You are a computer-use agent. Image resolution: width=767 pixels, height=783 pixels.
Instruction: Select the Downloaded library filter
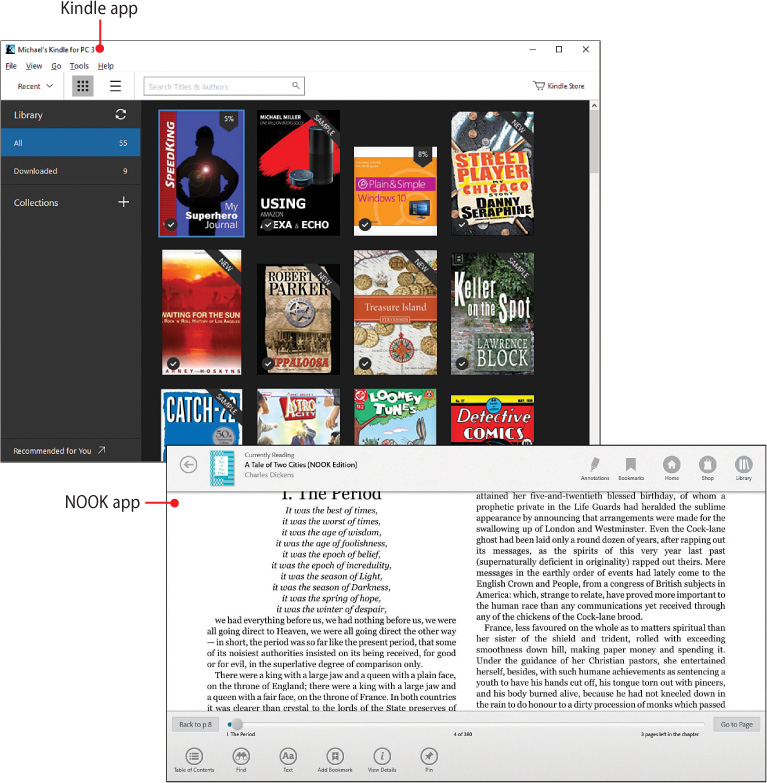(x=70, y=171)
